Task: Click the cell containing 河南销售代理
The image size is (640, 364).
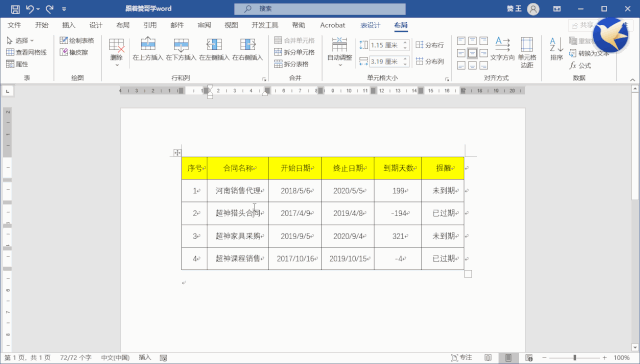Action: (238, 191)
